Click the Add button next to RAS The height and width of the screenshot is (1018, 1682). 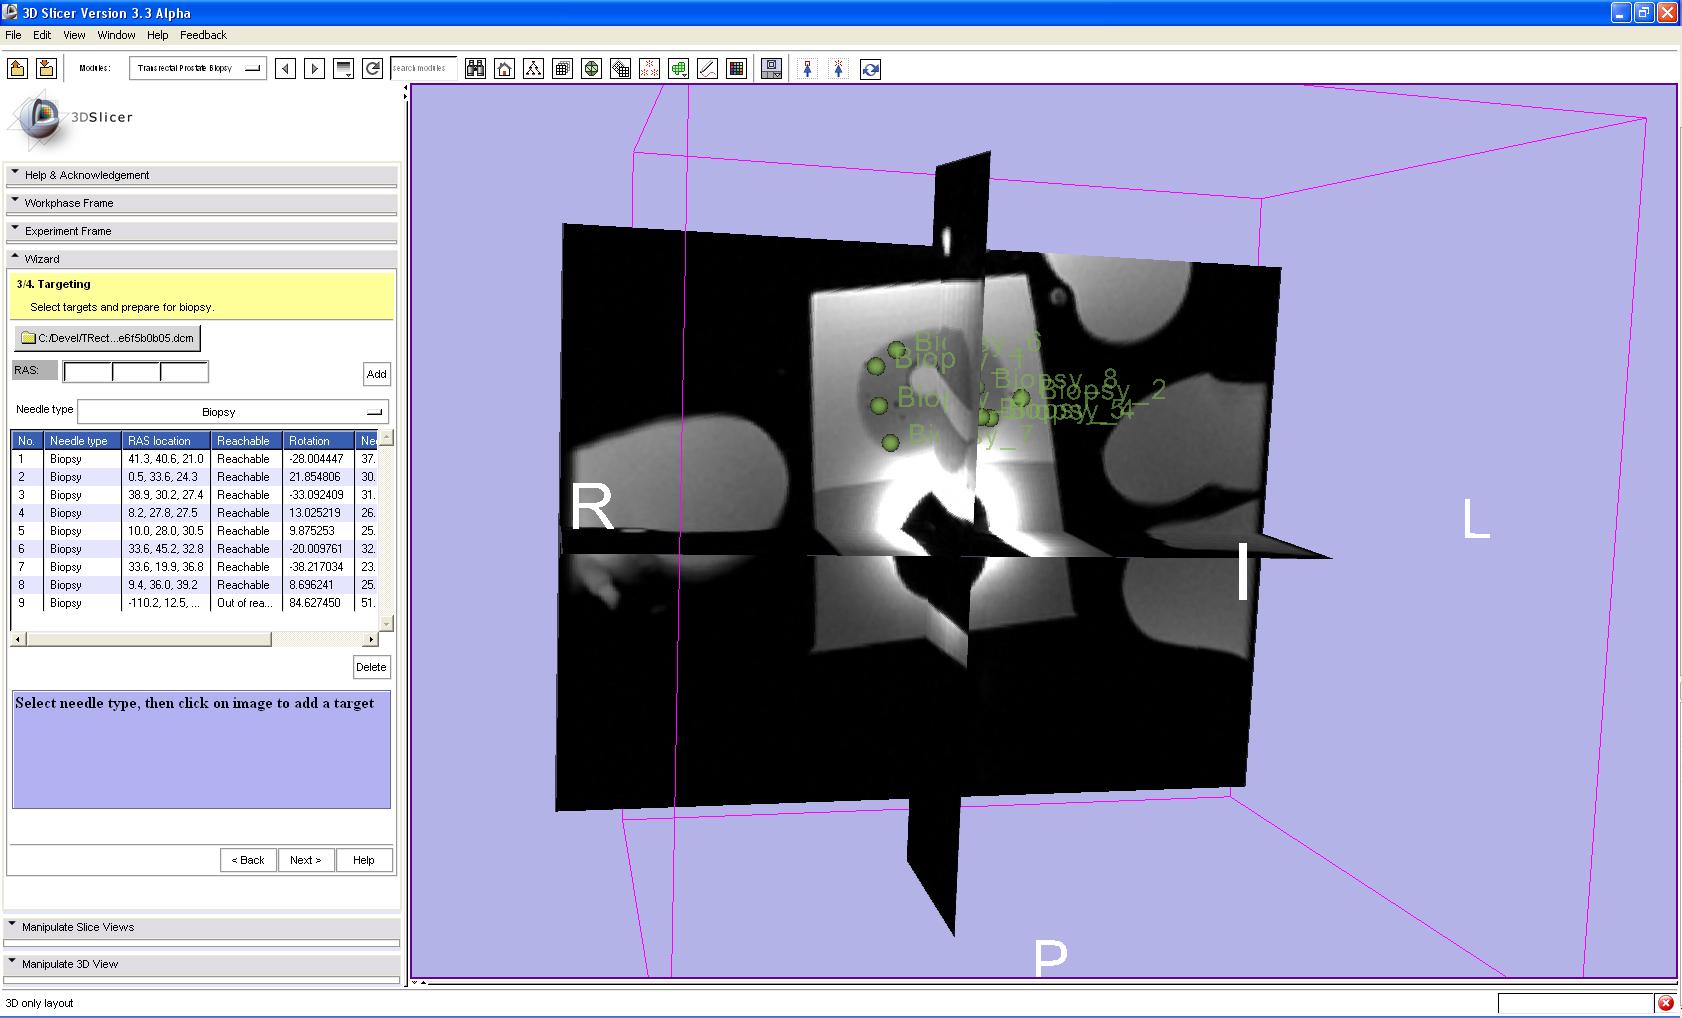376,374
